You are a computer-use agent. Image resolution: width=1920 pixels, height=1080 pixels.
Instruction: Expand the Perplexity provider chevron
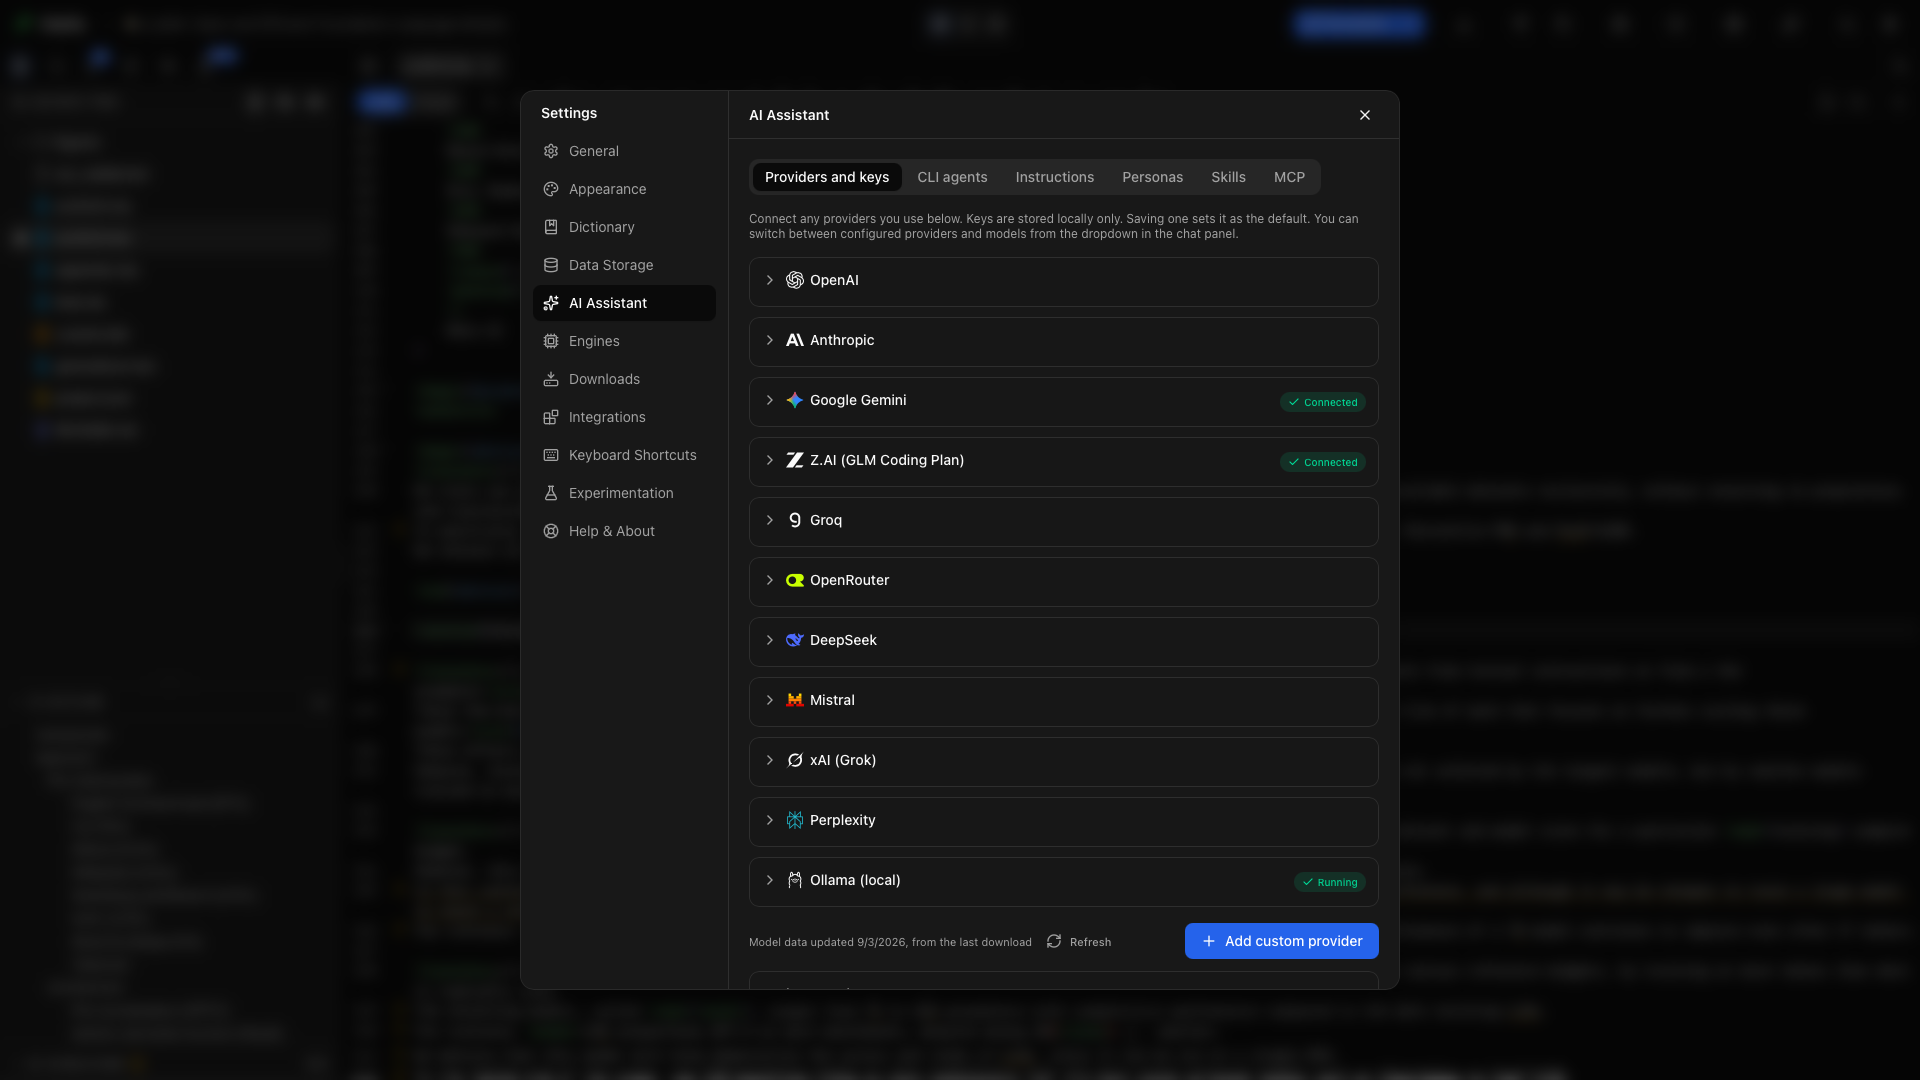click(x=770, y=820)
